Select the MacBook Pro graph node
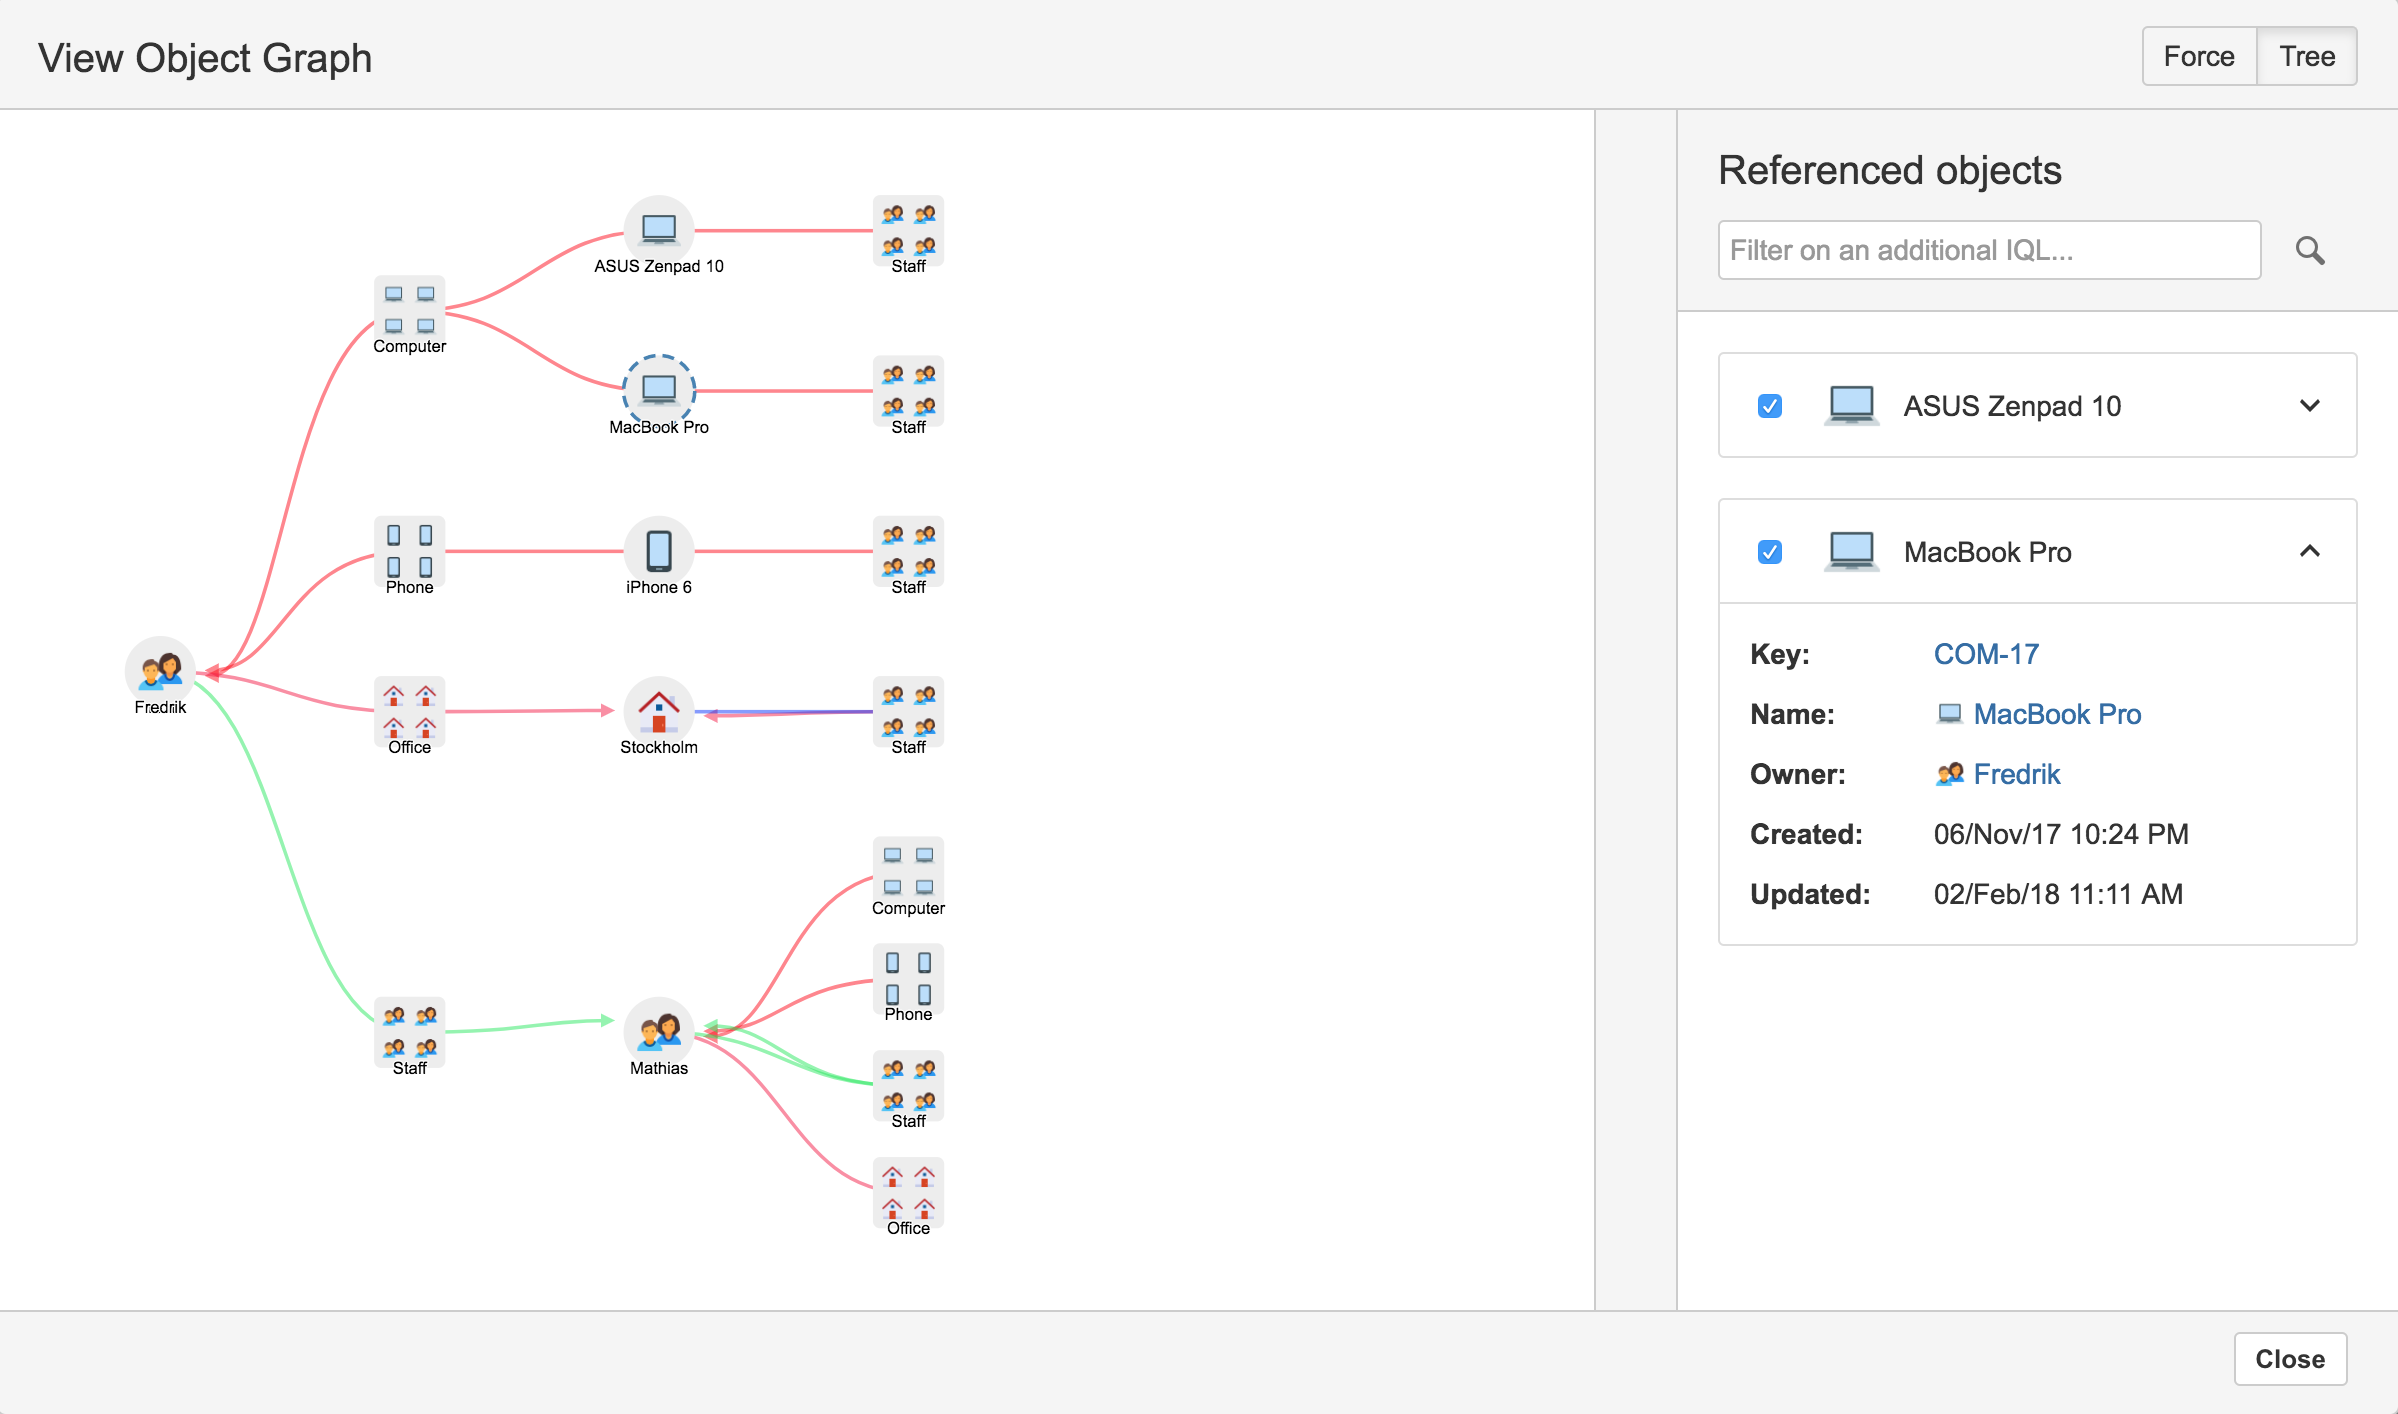Screen dimensions: 2398x1414 click(x=659, y=389)
